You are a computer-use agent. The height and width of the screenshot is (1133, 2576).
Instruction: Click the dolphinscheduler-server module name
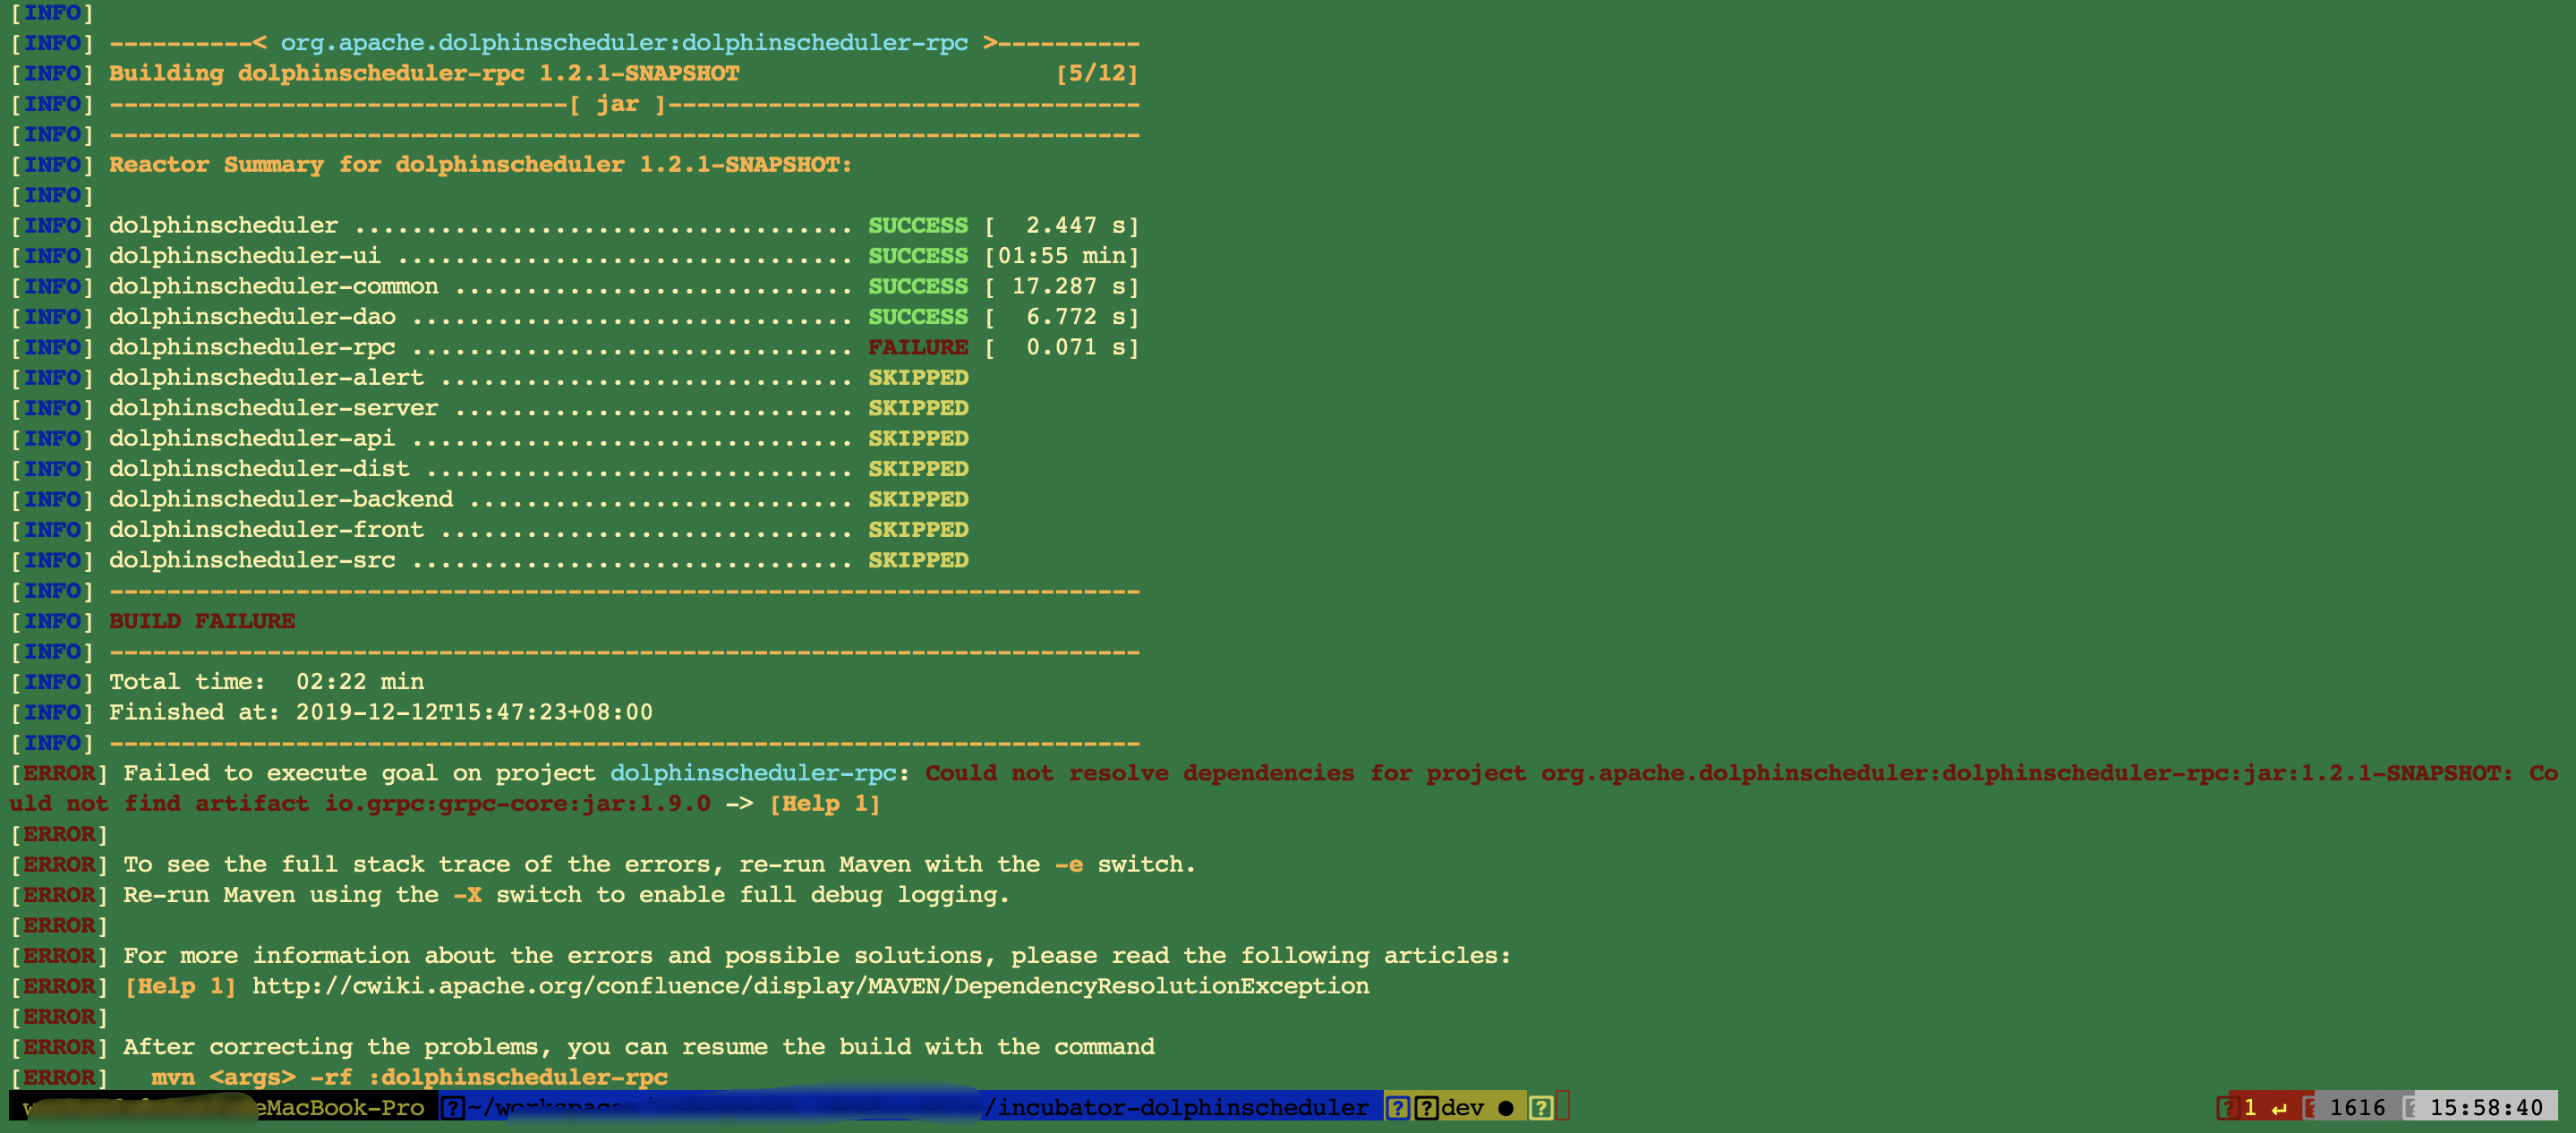tap(274, 408)
